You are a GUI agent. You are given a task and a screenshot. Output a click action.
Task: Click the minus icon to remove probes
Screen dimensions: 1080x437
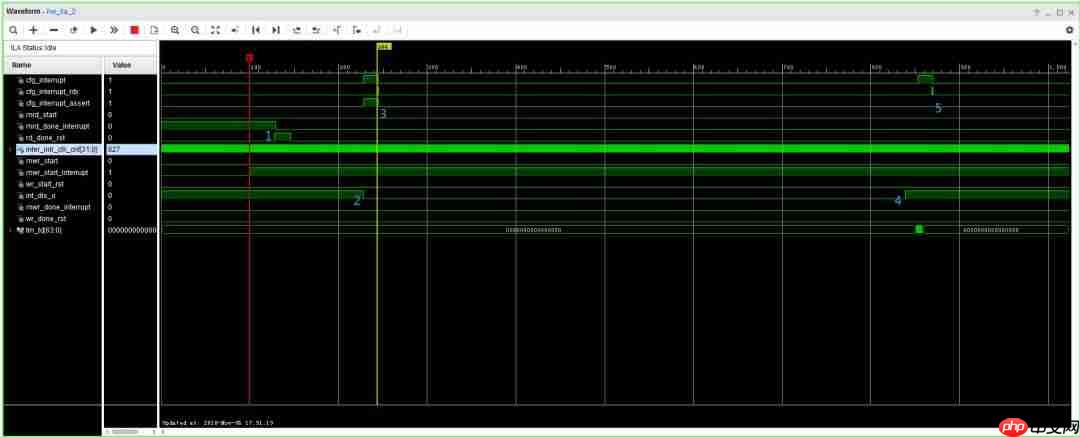(53, 30)
